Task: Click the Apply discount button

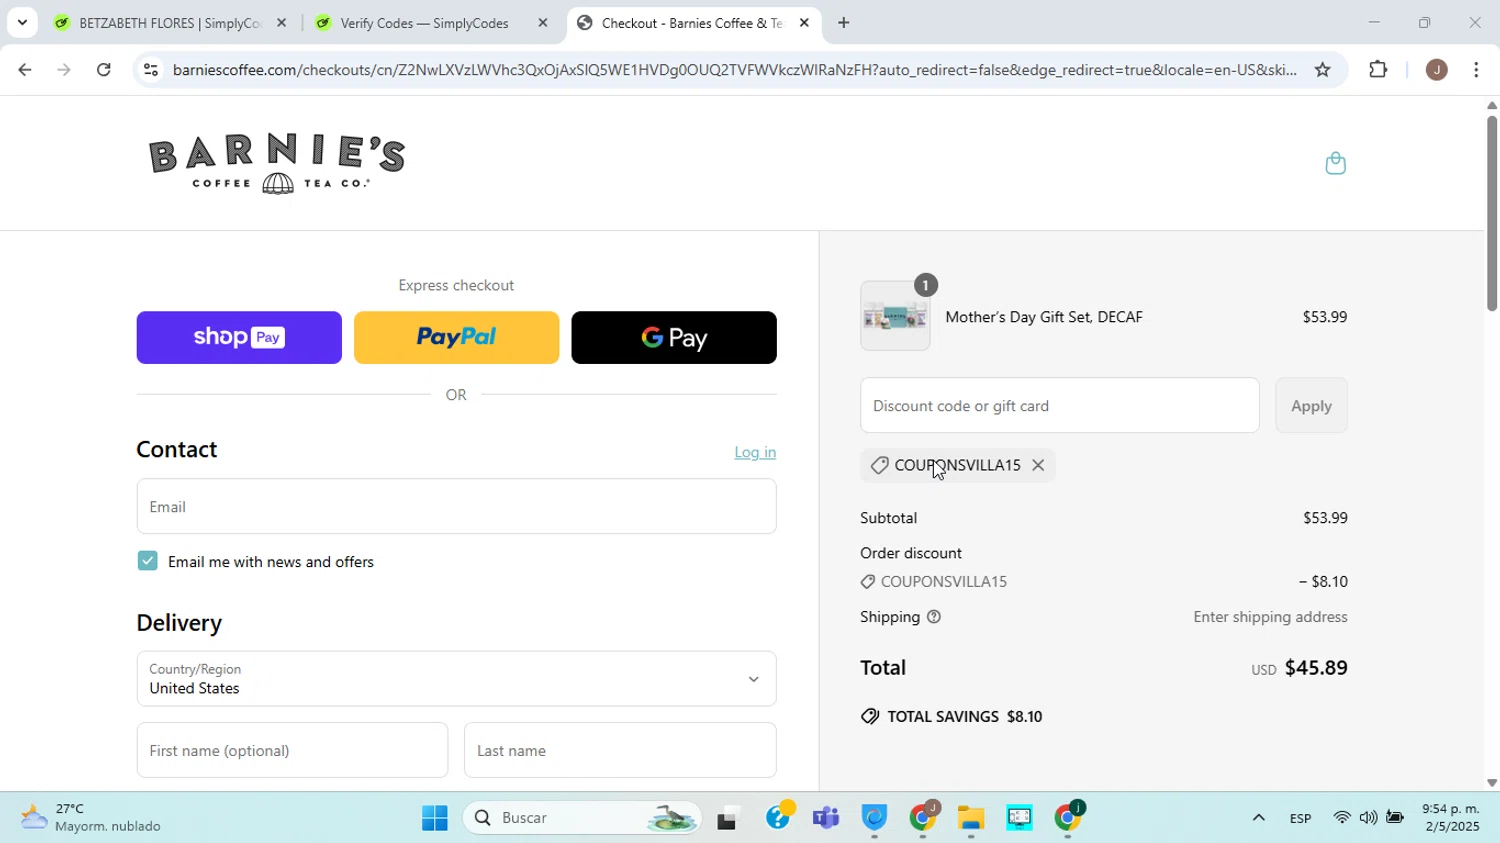Action: pyautogui.click(x=1311, y=405)
